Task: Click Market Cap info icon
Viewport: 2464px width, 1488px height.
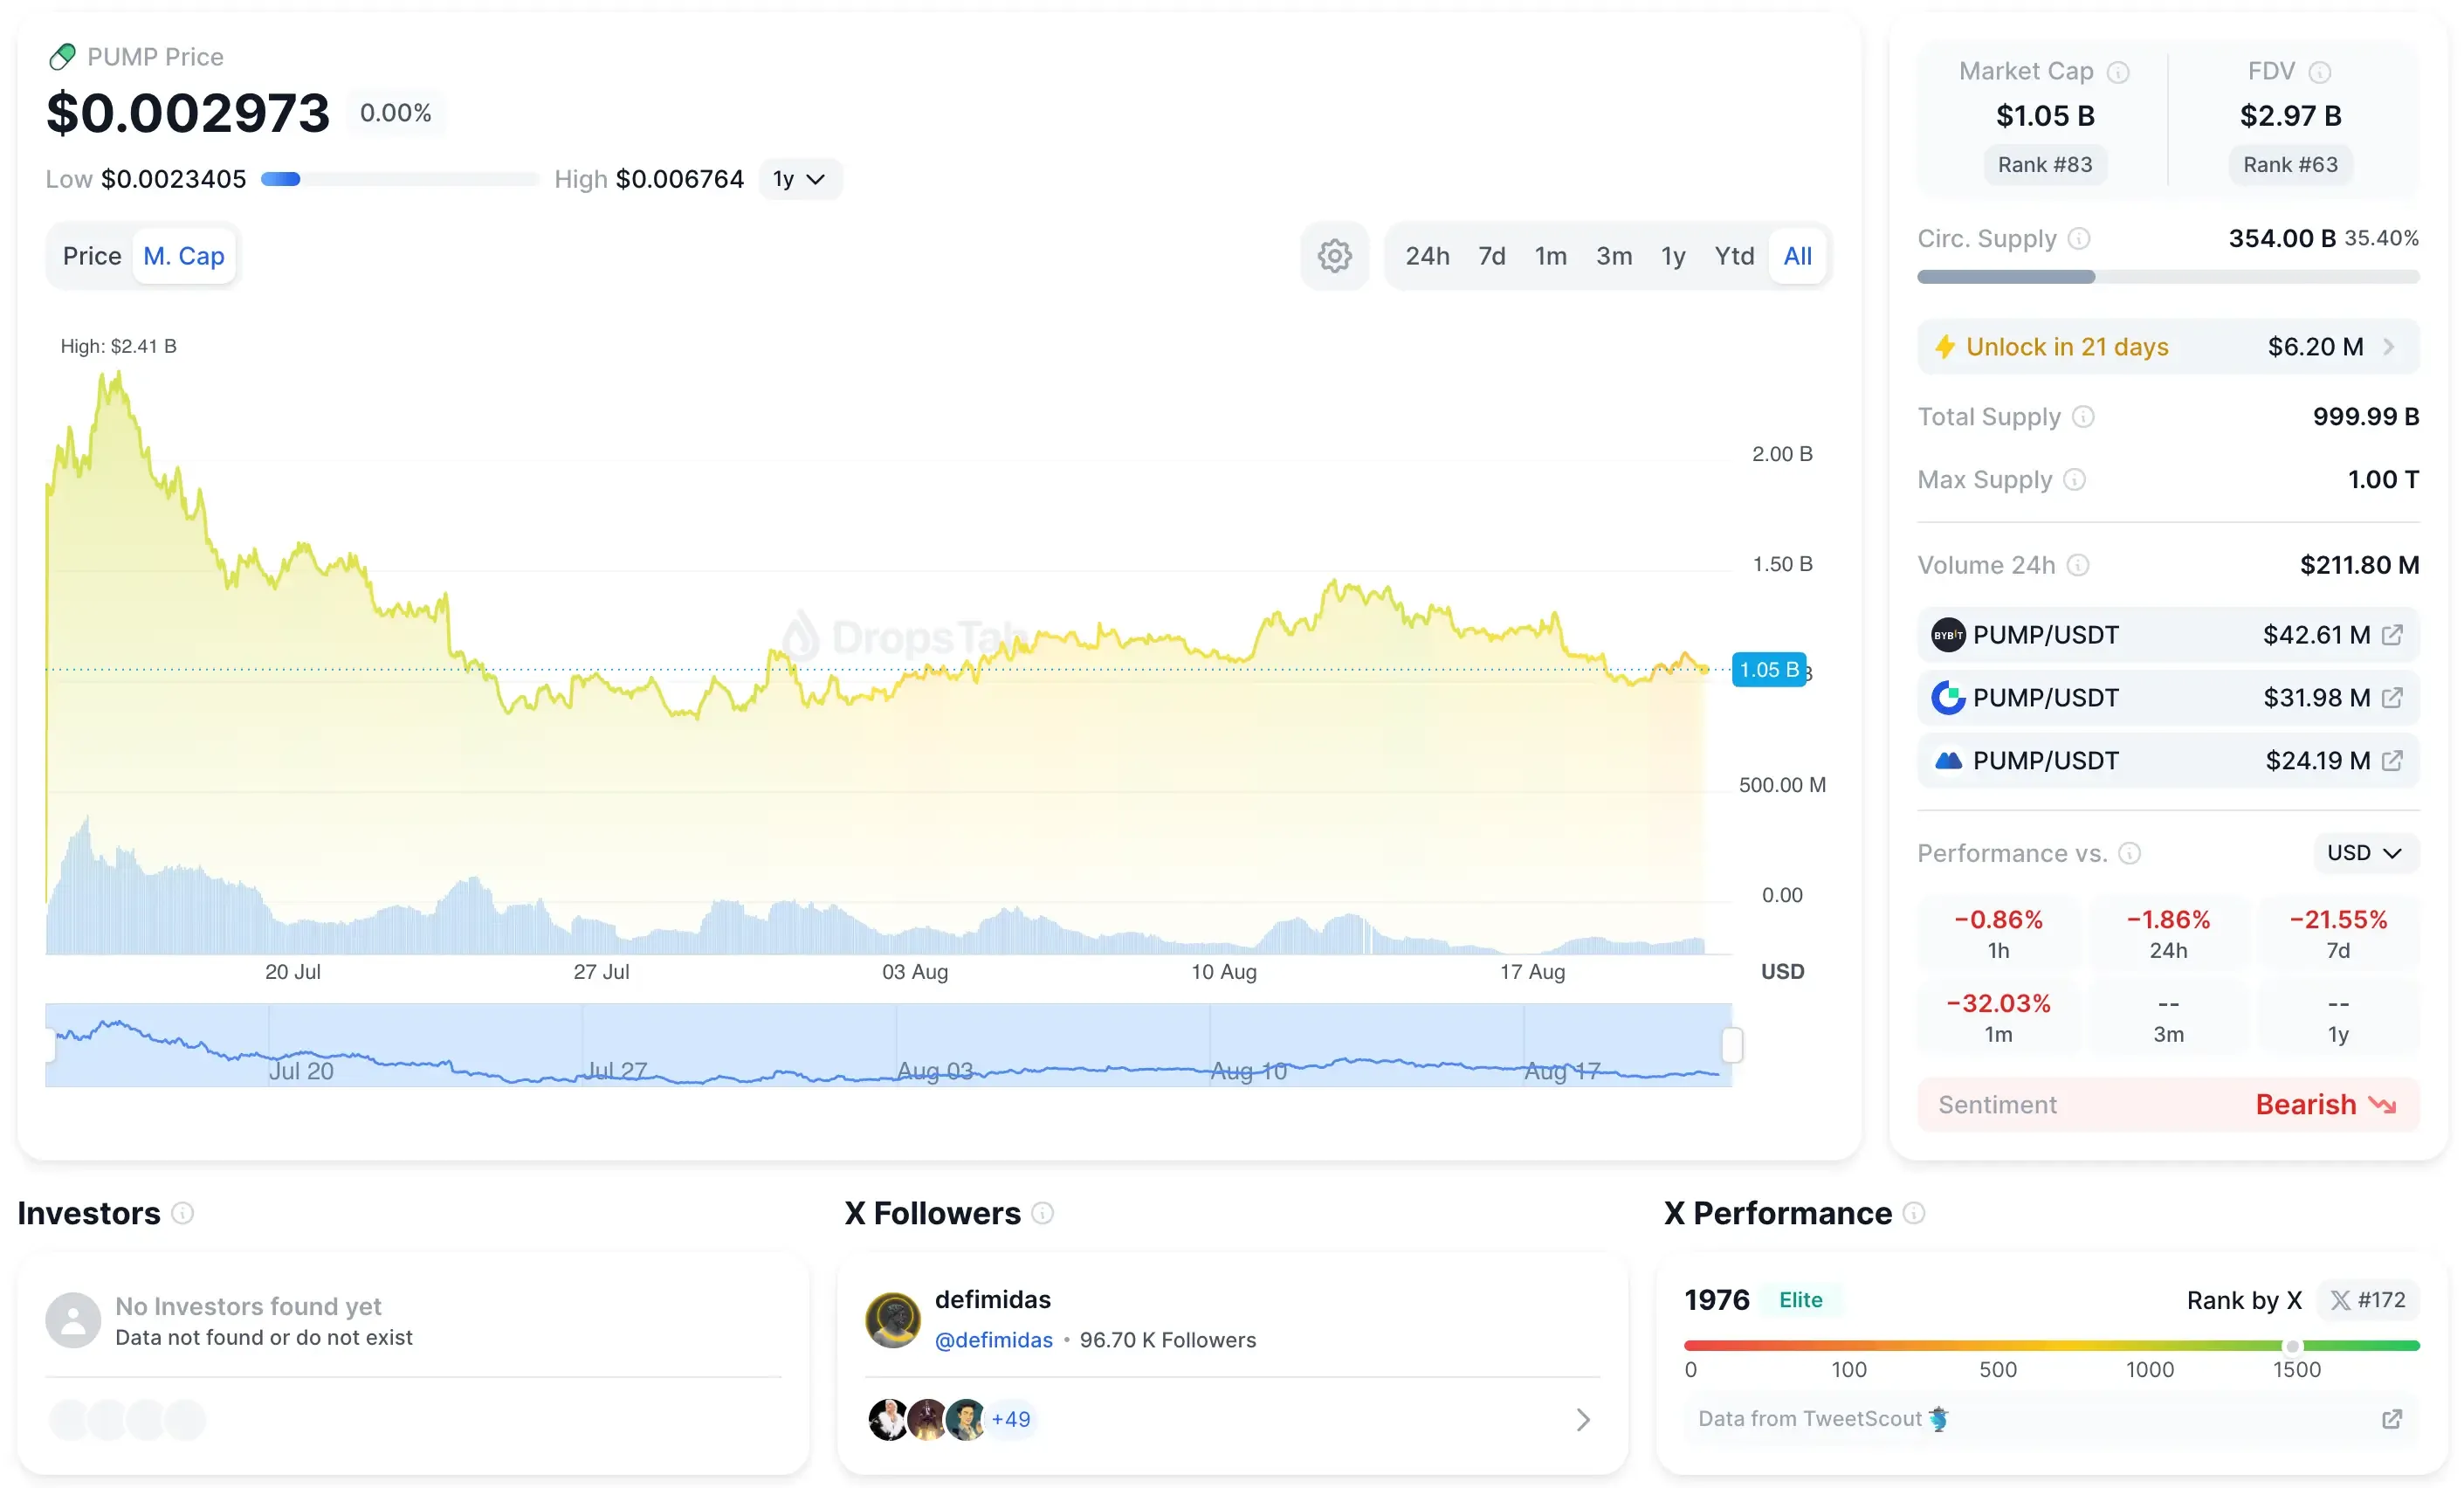Action: coord(2117,72)
